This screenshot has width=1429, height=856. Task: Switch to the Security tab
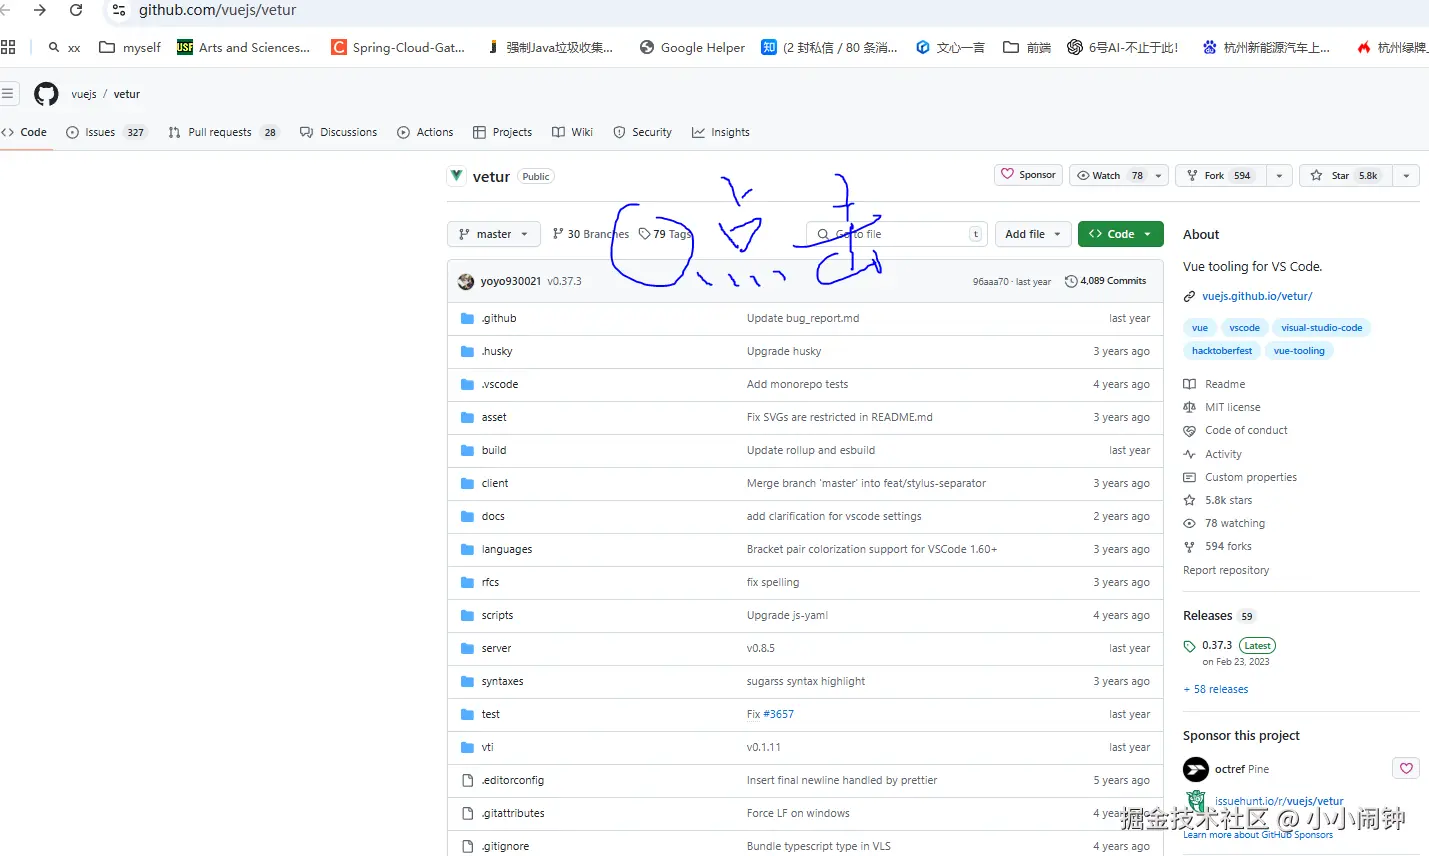[x=642, y=132]
